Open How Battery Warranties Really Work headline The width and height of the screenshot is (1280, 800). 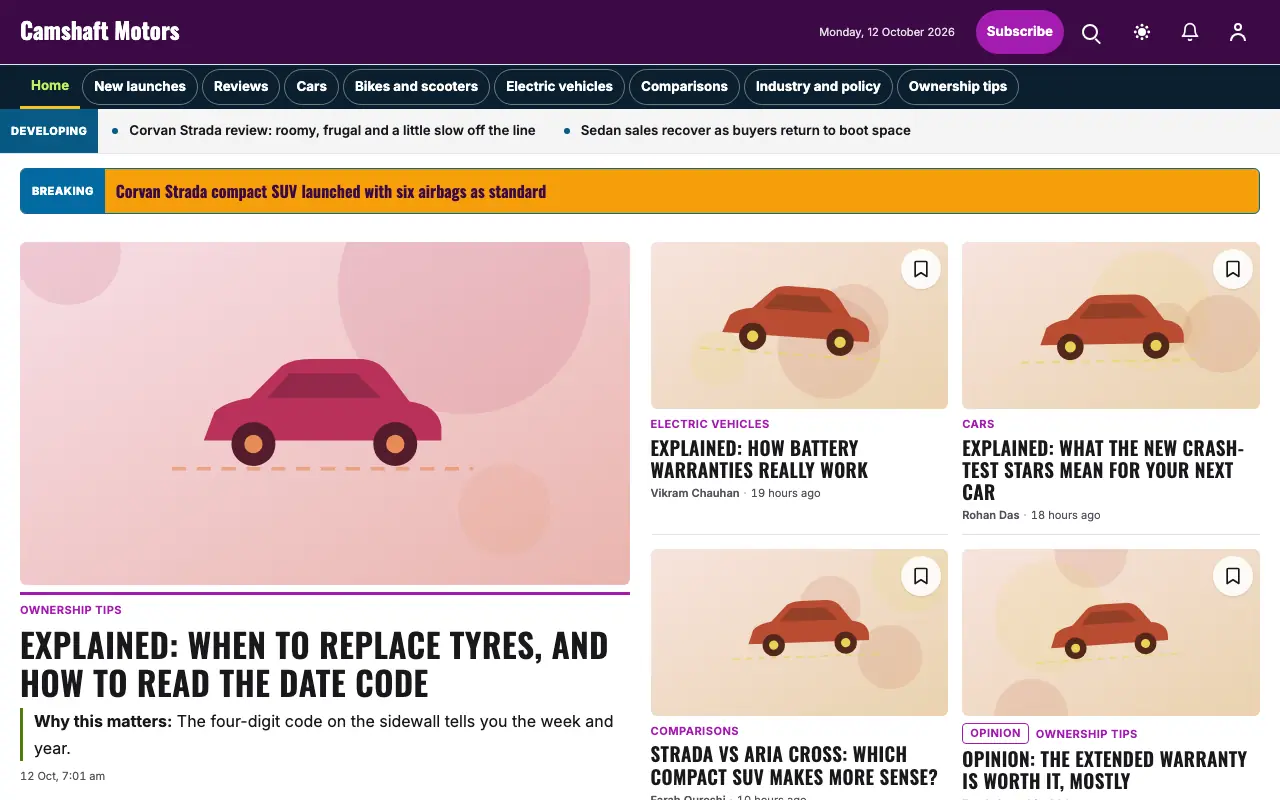pyautogui.click(x=759, y=459)
